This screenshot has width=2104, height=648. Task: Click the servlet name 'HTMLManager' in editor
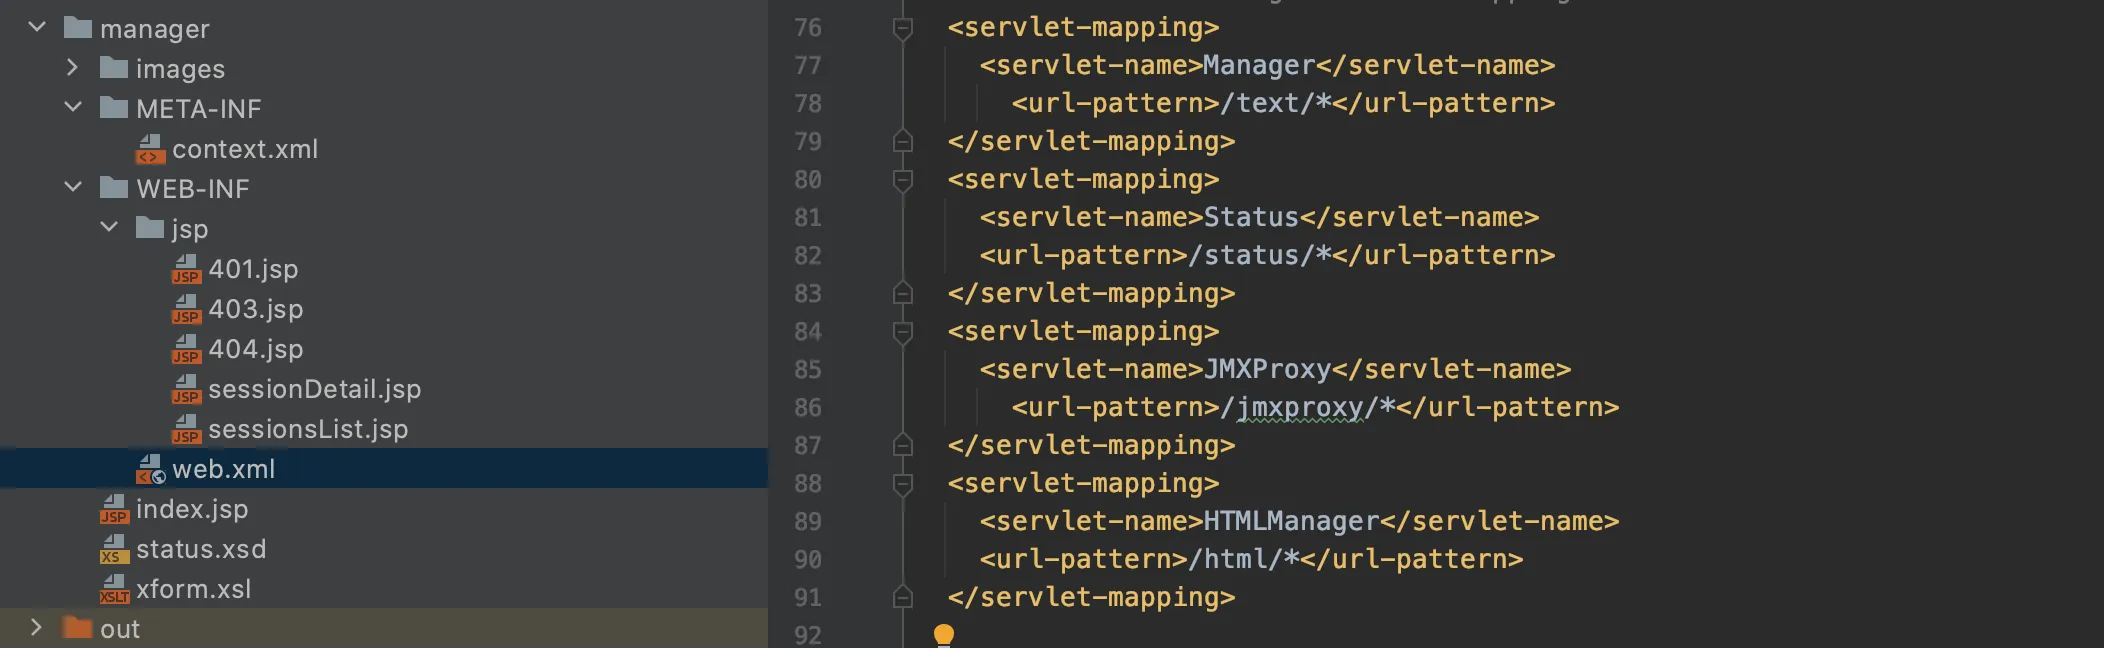point(1291,521)
